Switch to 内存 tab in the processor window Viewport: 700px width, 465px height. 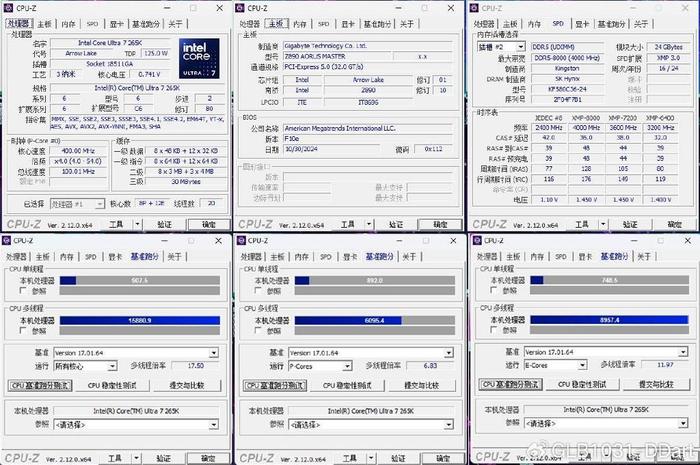pyautogui.click(x=68, y=24)
